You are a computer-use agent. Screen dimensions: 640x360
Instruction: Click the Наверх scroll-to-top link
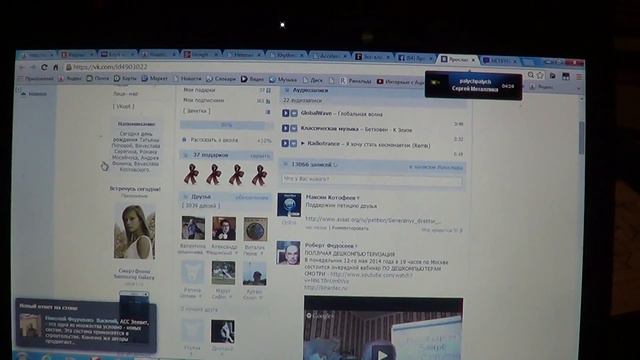(x=34, y=94)
